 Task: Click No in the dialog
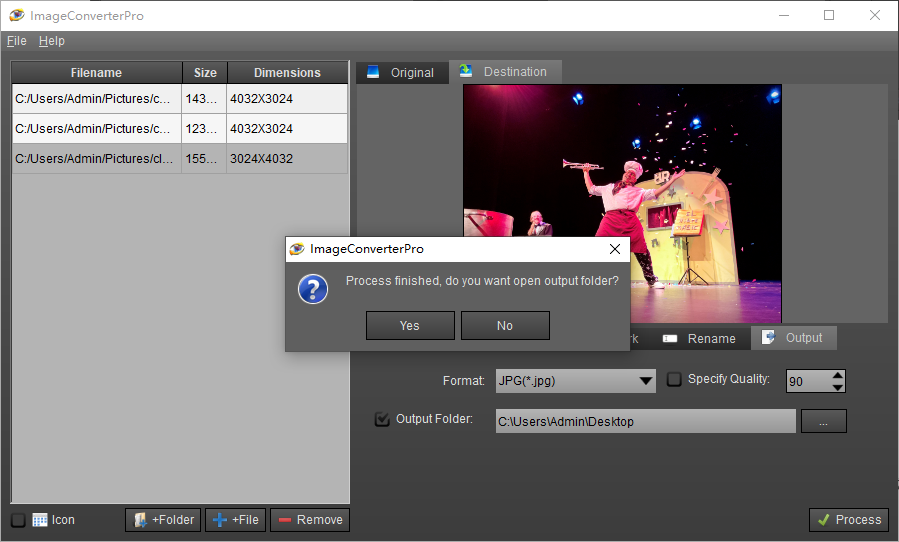click(x=505, y=325)
